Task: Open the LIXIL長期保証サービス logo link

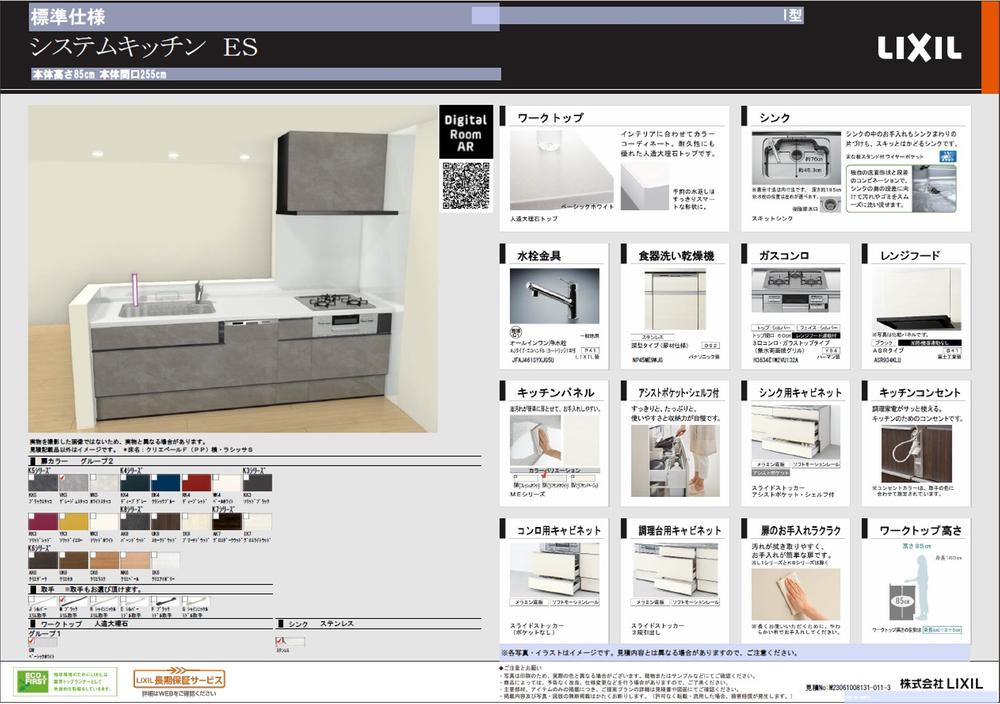Action: click(x=179, y=679)
